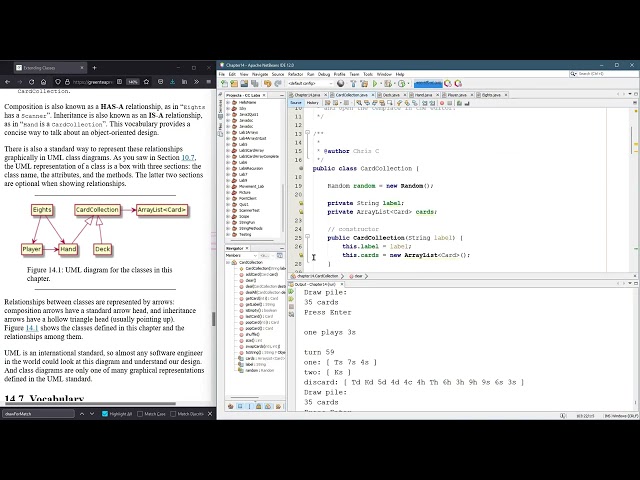This screenshot has width=640, height=480.
Task: Switch to Eights.java editor tab
Action: click(x=491, y=95)
